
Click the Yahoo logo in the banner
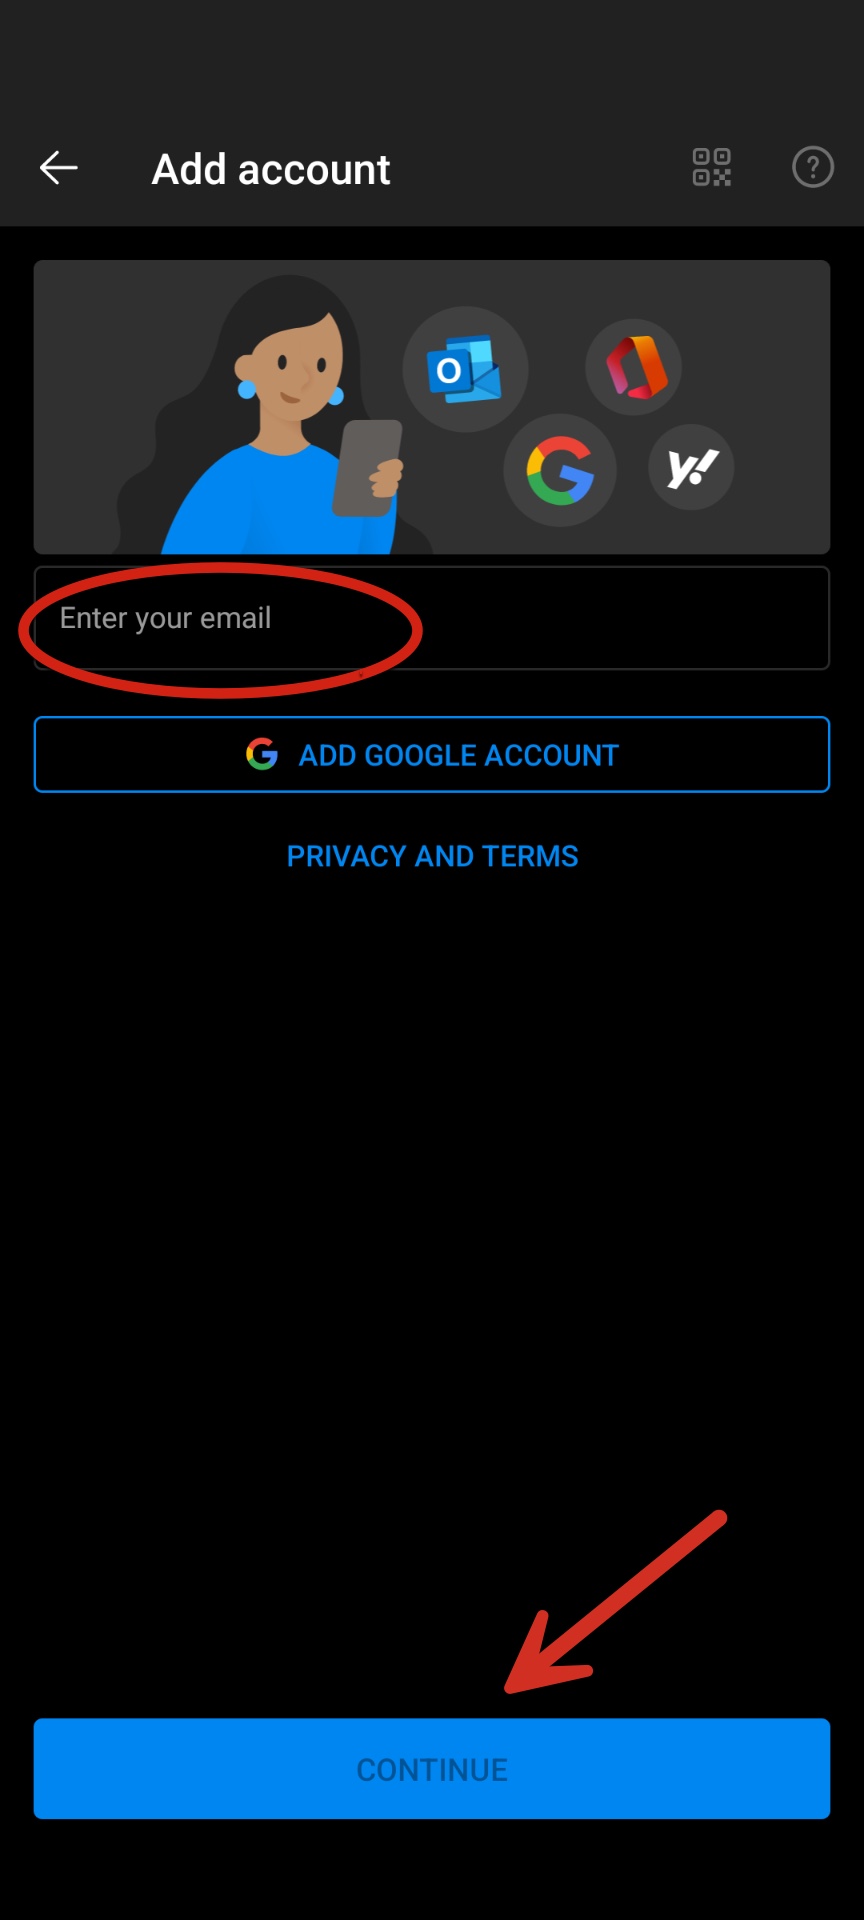[x=692, y=467]
